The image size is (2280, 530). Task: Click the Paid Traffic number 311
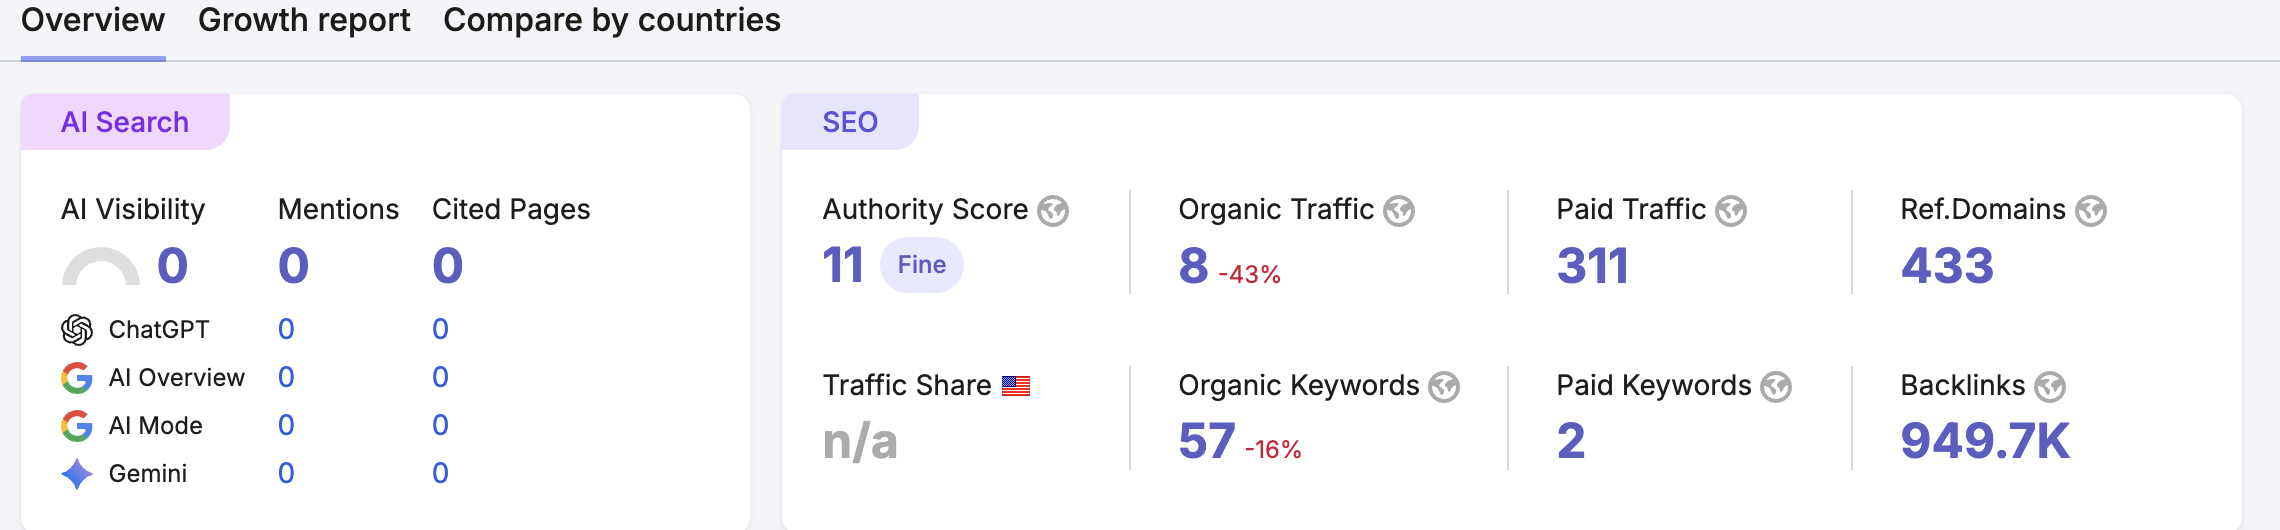coord(1593,265)
